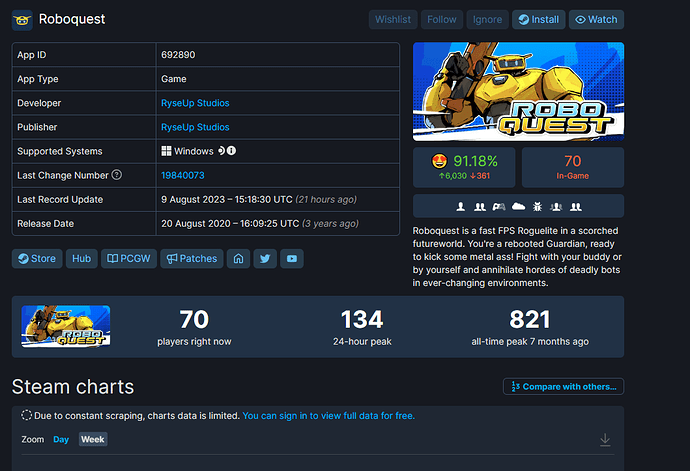Screen dimensions: 690x471
Task: Click the help icon beside Last Change Number
Action: coord(117,175)
